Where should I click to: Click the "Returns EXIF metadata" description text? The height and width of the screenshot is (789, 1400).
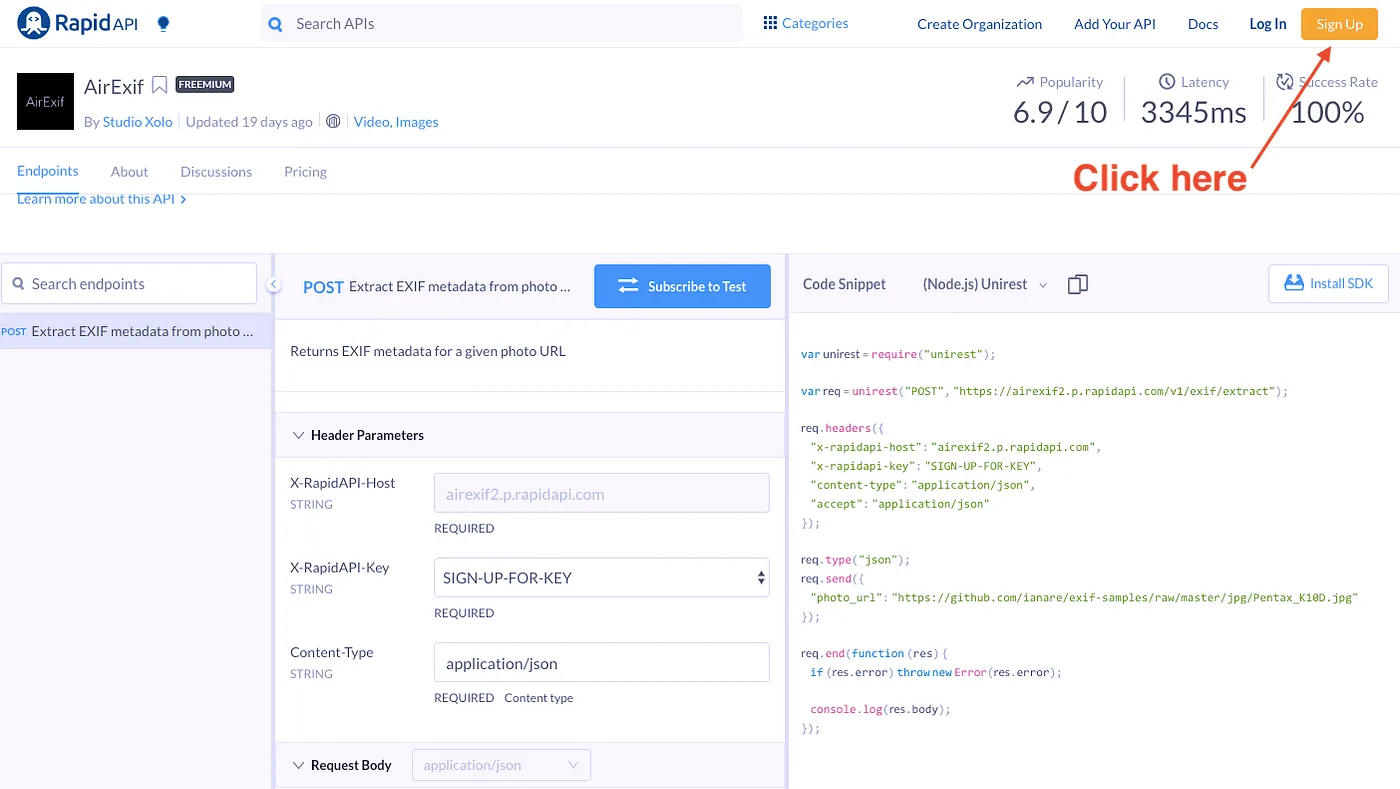(428, 351)
